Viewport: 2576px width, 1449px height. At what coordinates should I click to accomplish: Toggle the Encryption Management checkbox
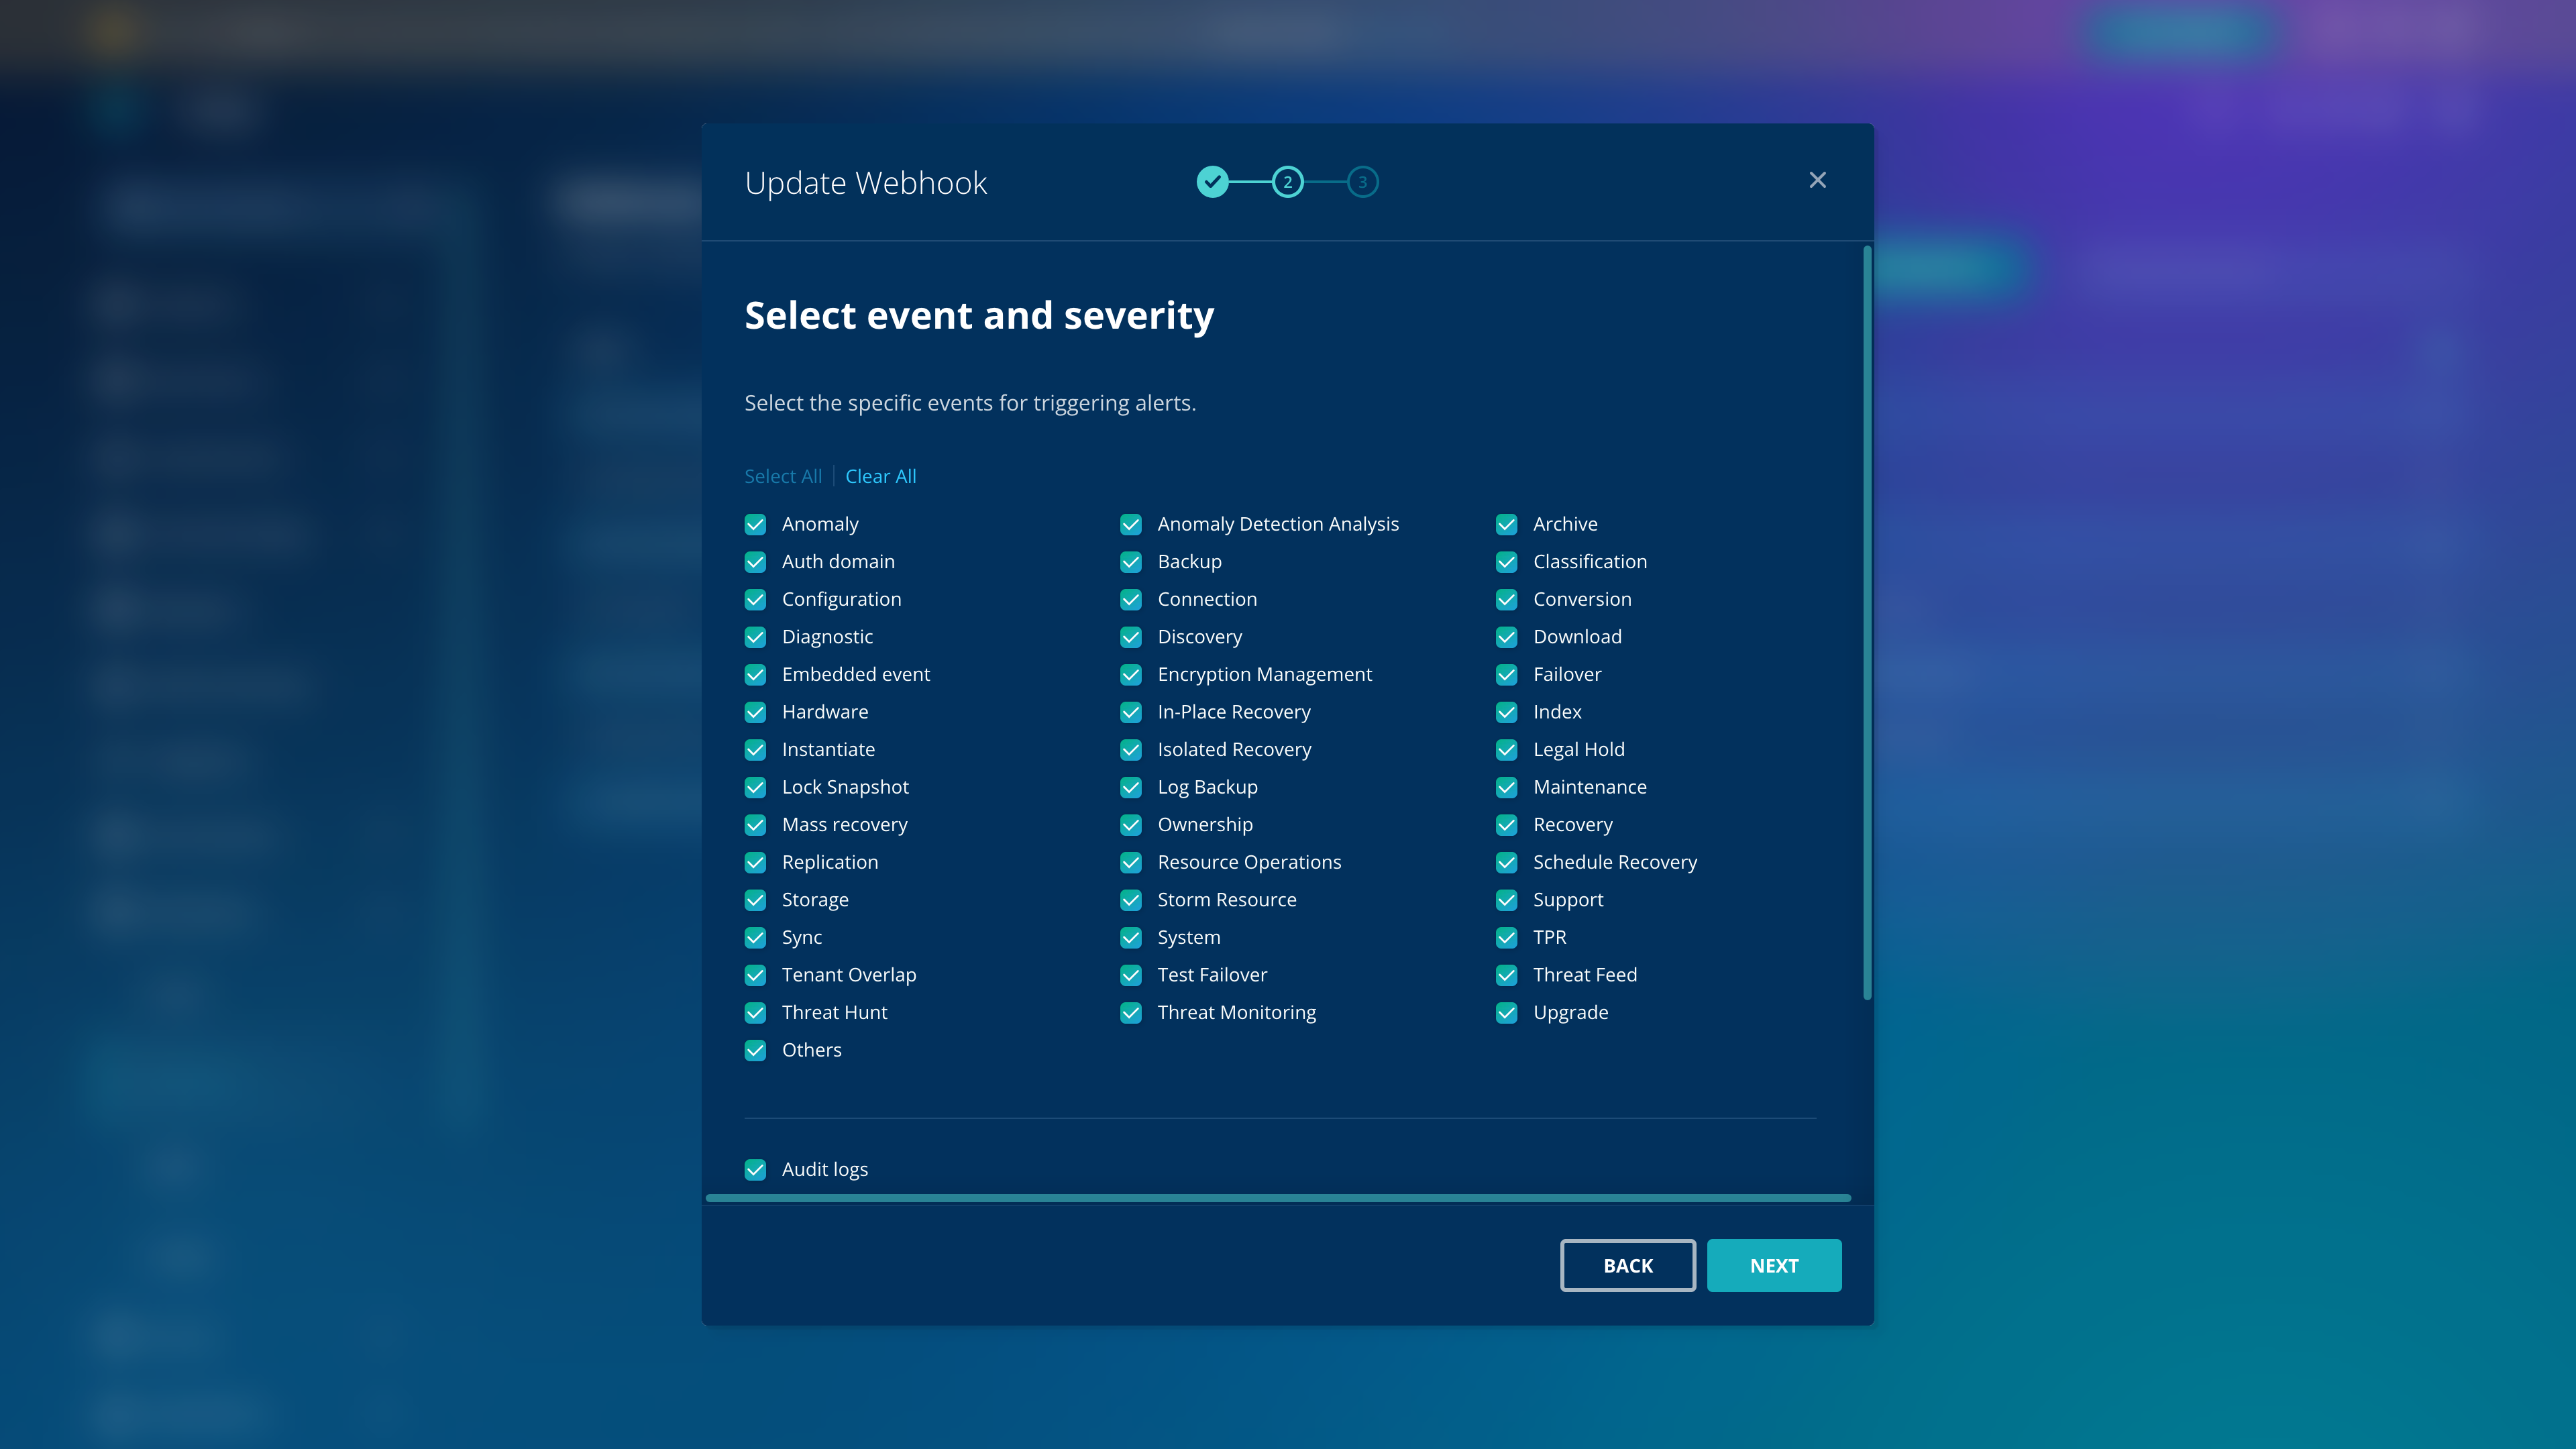coord(1131,675)
